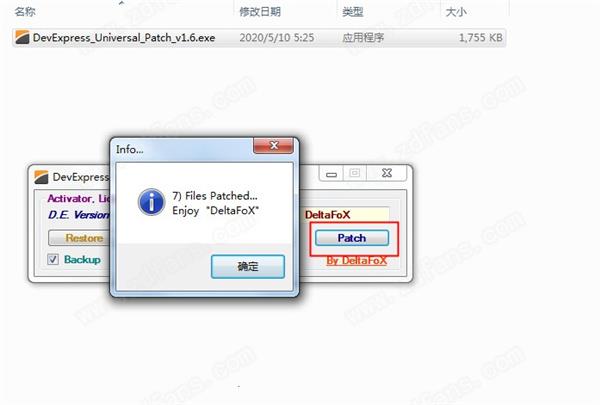Toggle the Backup checkbox

pos(53,260)
